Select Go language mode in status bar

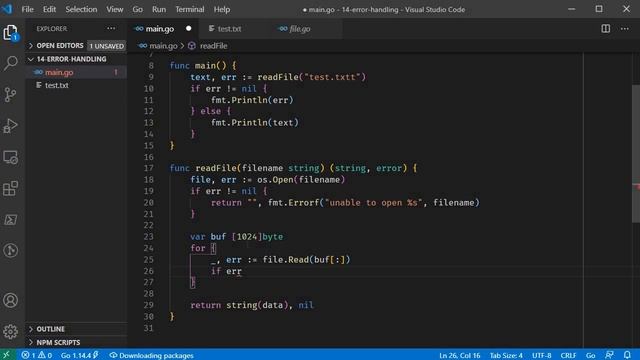pos(591,355)
